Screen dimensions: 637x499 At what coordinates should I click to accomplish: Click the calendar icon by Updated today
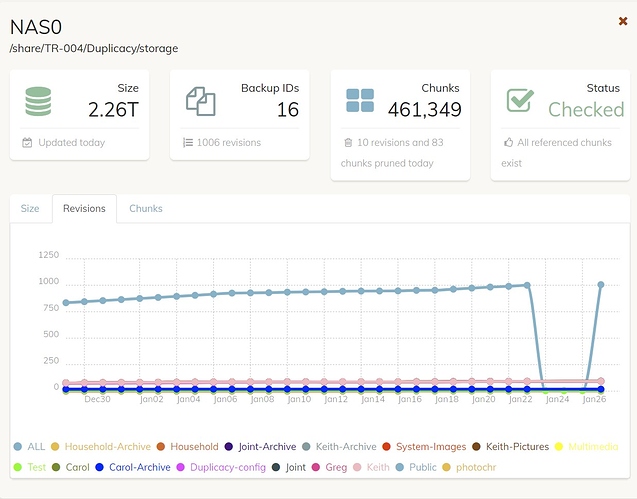coord(27,143)
